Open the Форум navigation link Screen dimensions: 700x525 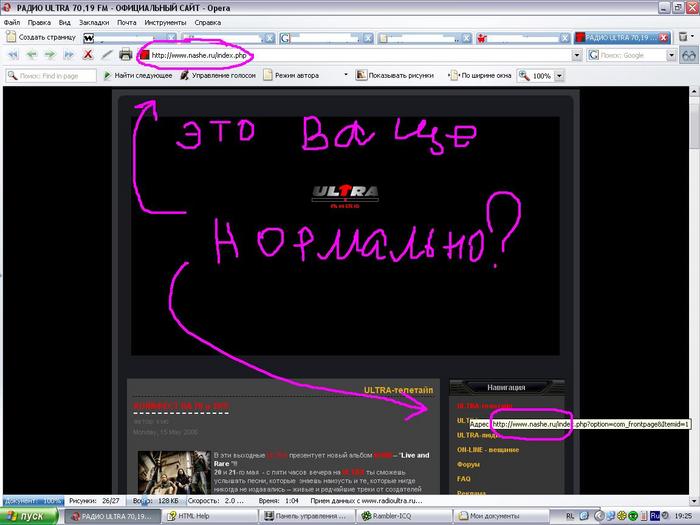click(468, 464)
